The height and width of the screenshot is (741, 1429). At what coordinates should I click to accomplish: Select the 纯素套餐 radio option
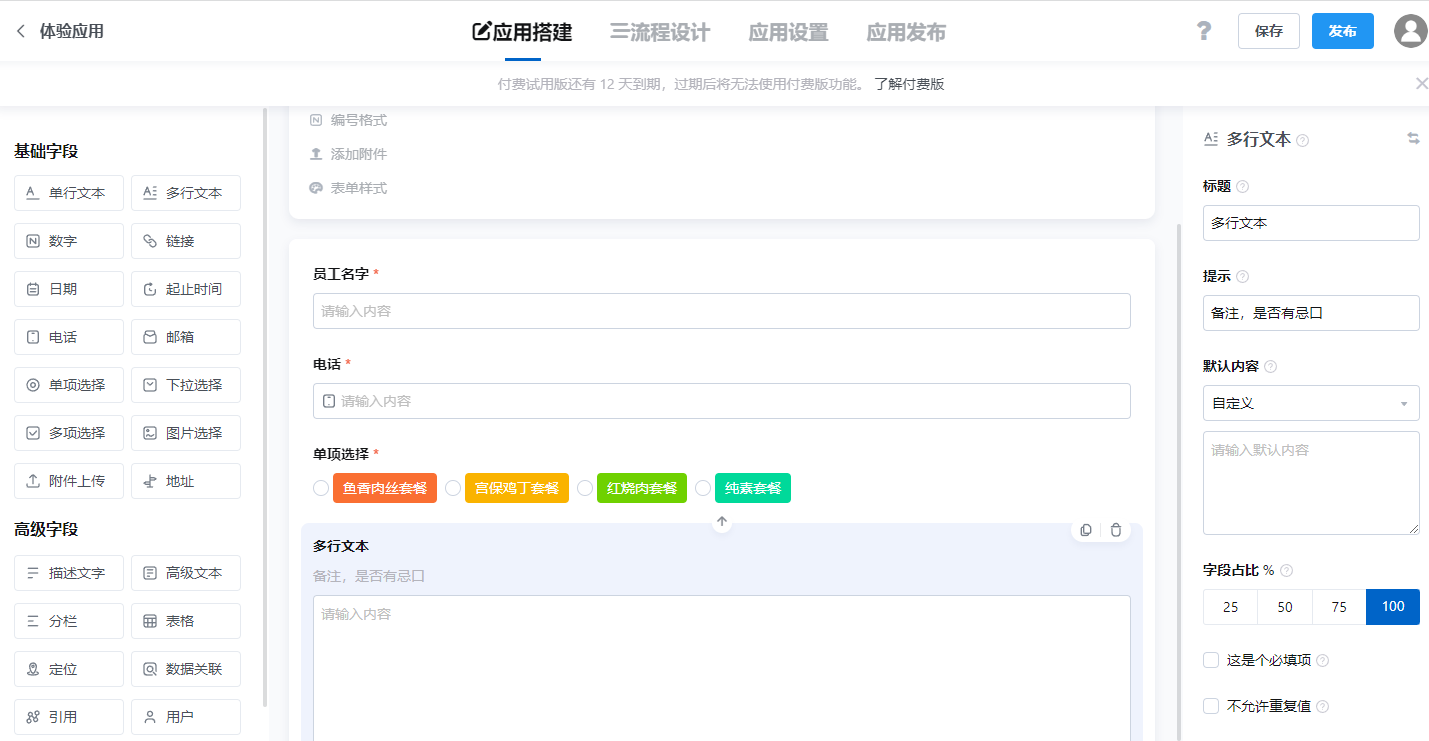click(704, 488)
